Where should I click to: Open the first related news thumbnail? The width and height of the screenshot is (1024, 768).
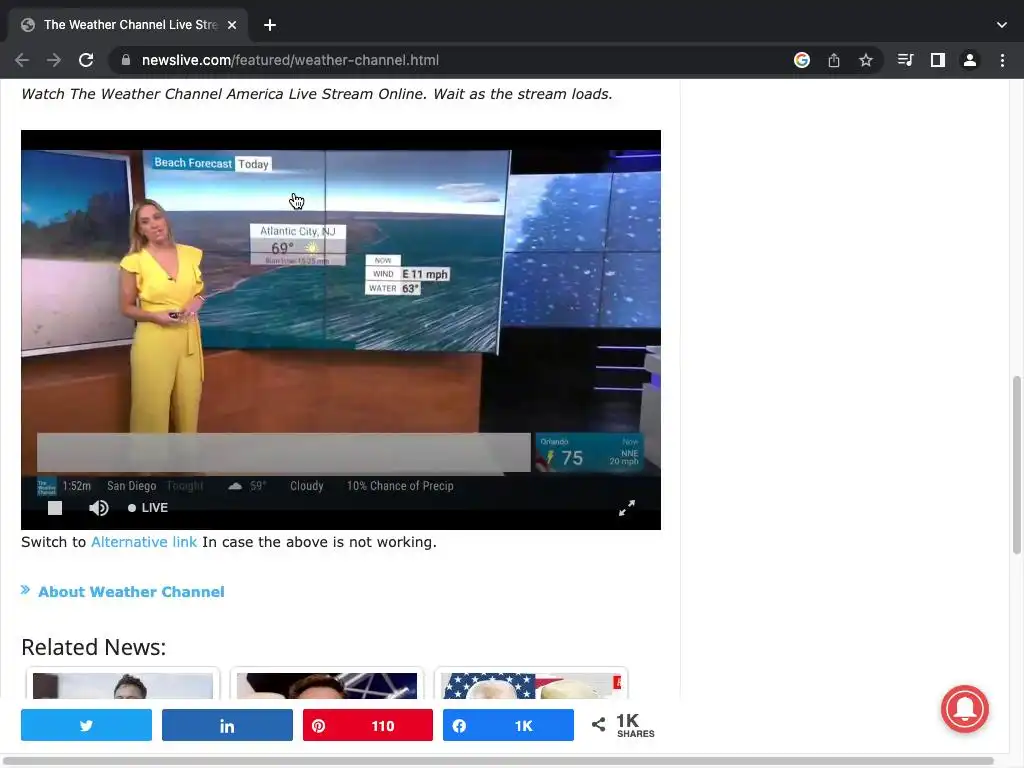tap(123, 686)
